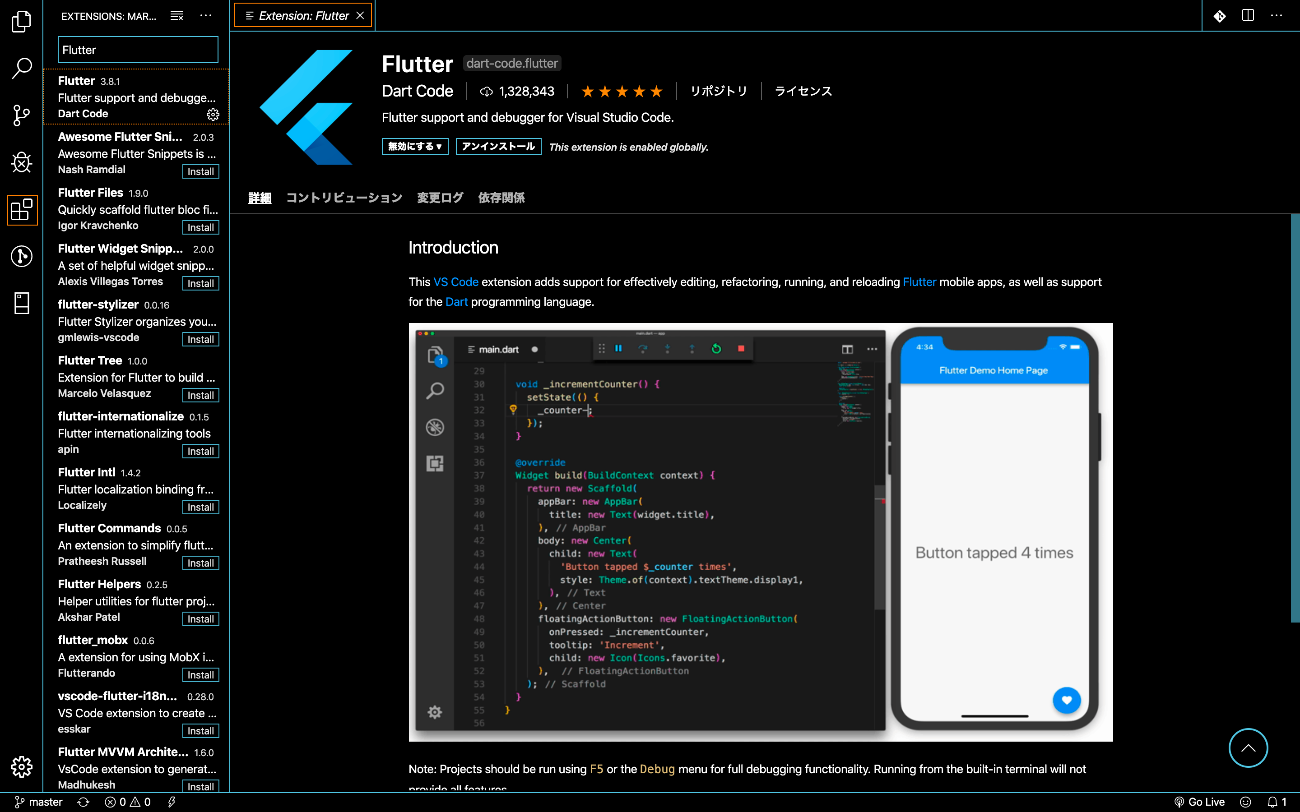Screen dimensions: 1300x812
Task: Select the 詳細 details tab
Action: click(x=260, y=198)
